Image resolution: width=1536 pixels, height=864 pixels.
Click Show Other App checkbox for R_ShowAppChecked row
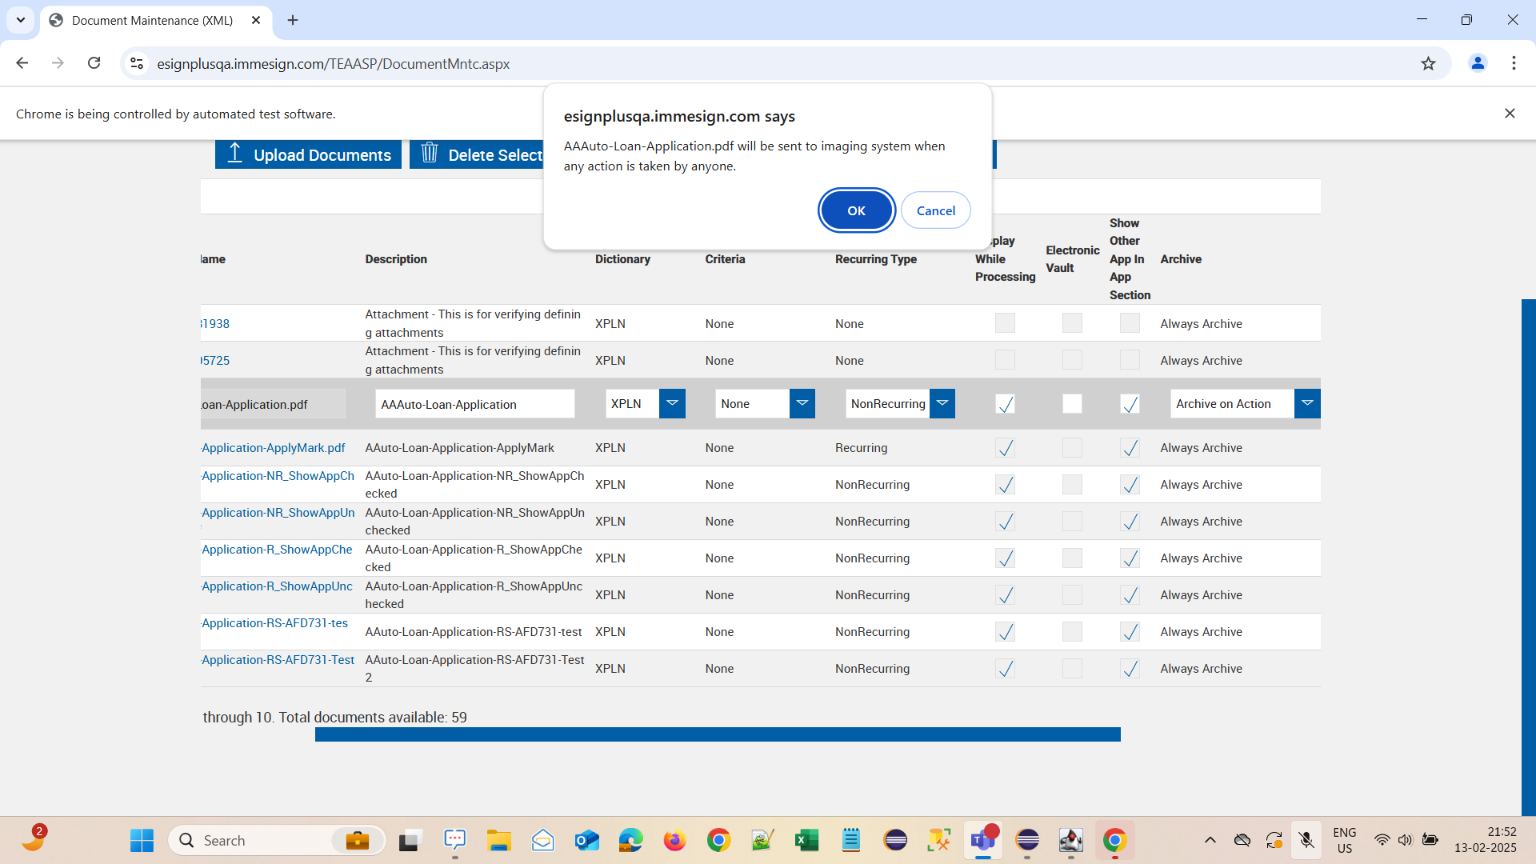[x=1130, y=558]
